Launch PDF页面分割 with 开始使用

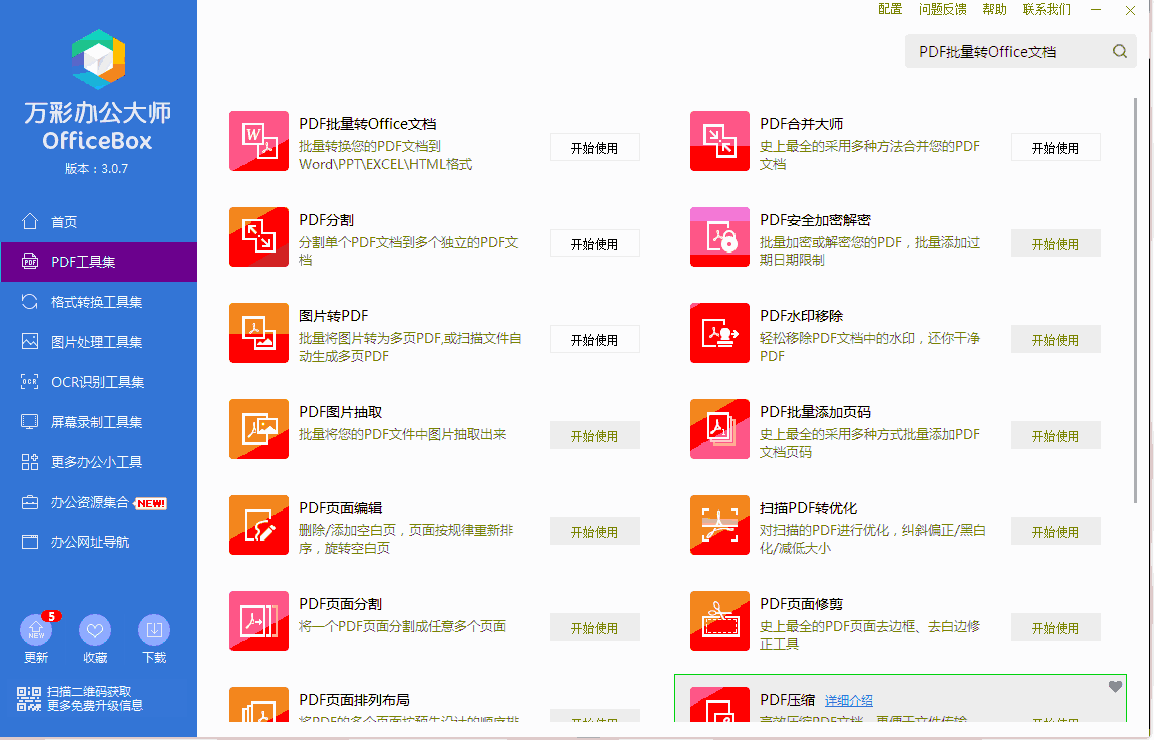coord(595,627)
